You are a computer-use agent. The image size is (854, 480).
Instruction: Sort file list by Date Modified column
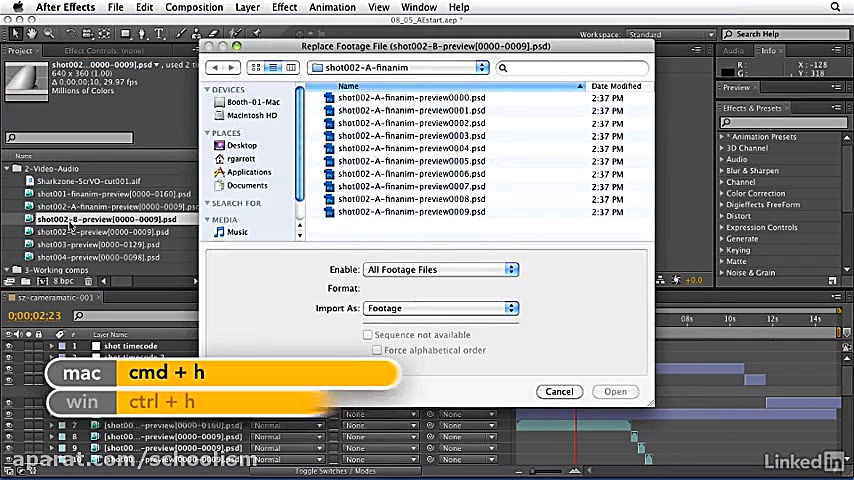[x=616, y=86]
